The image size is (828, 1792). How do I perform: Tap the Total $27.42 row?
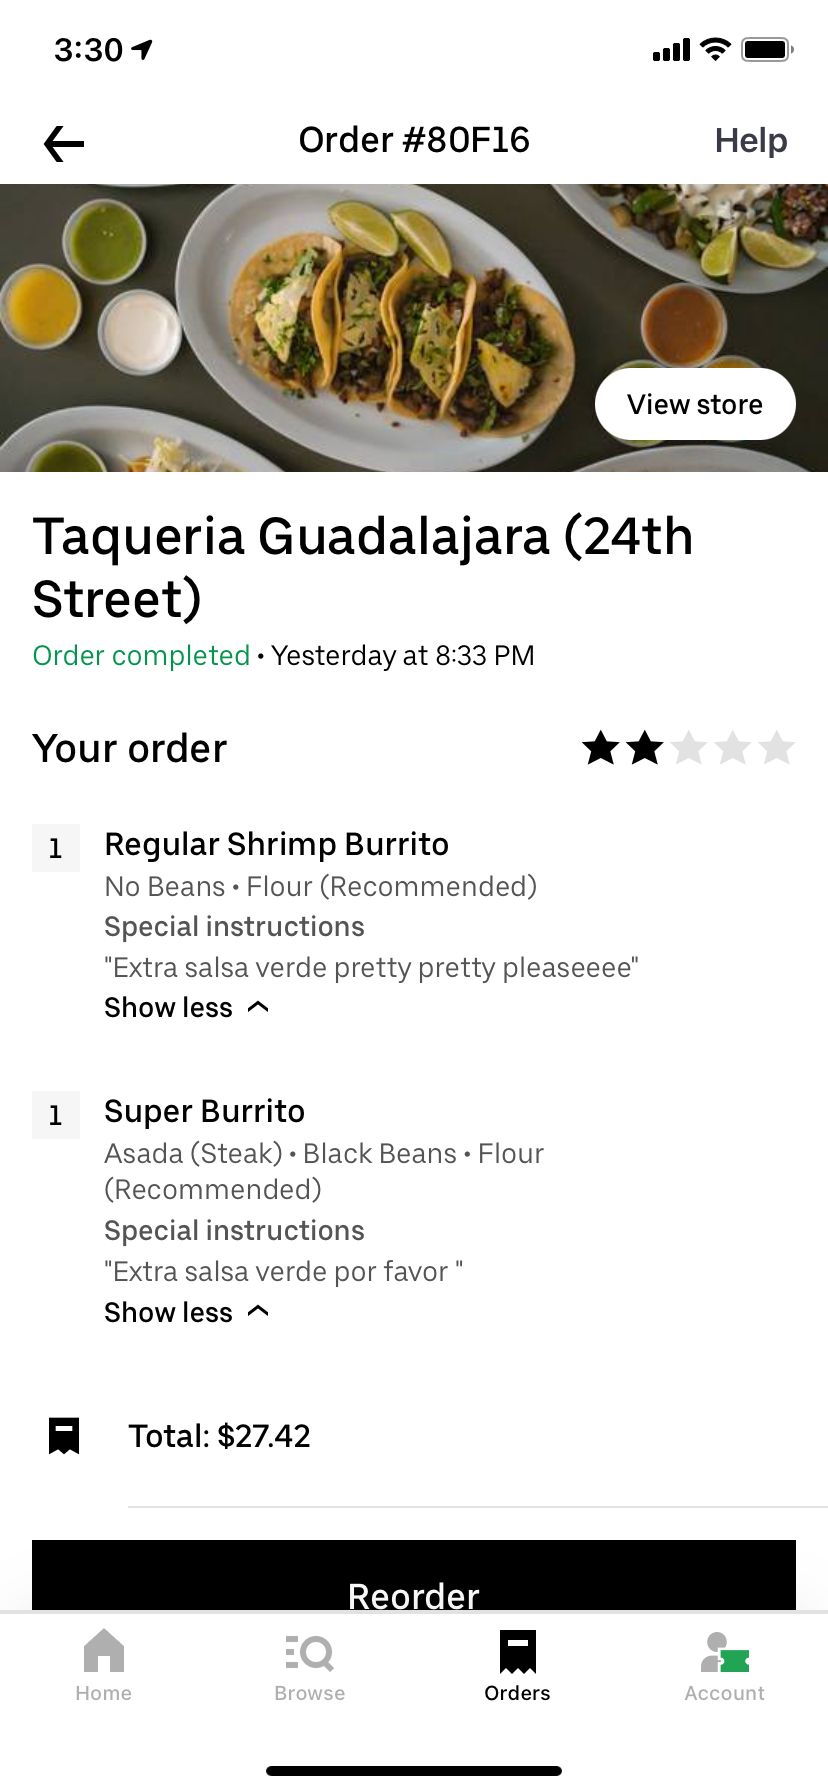[x=219, y=1436]
